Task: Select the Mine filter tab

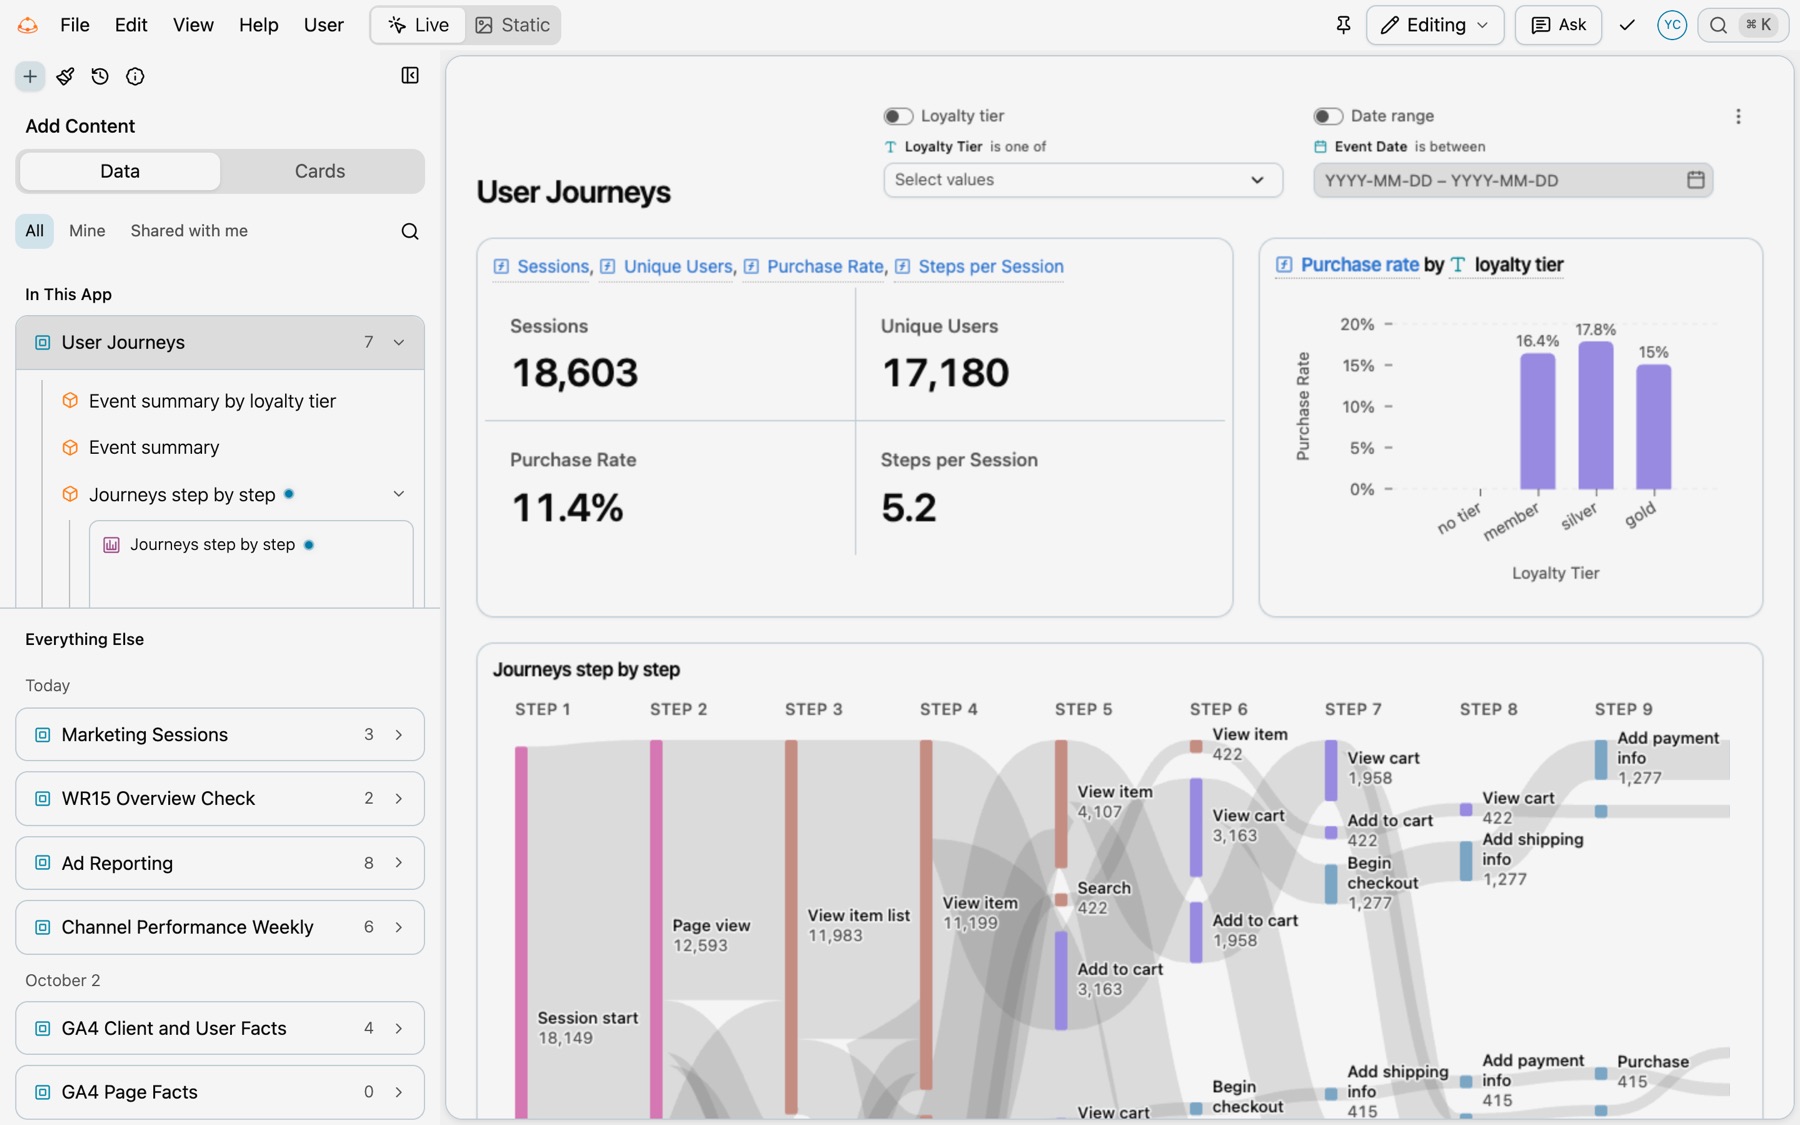Action: point(87,231)
